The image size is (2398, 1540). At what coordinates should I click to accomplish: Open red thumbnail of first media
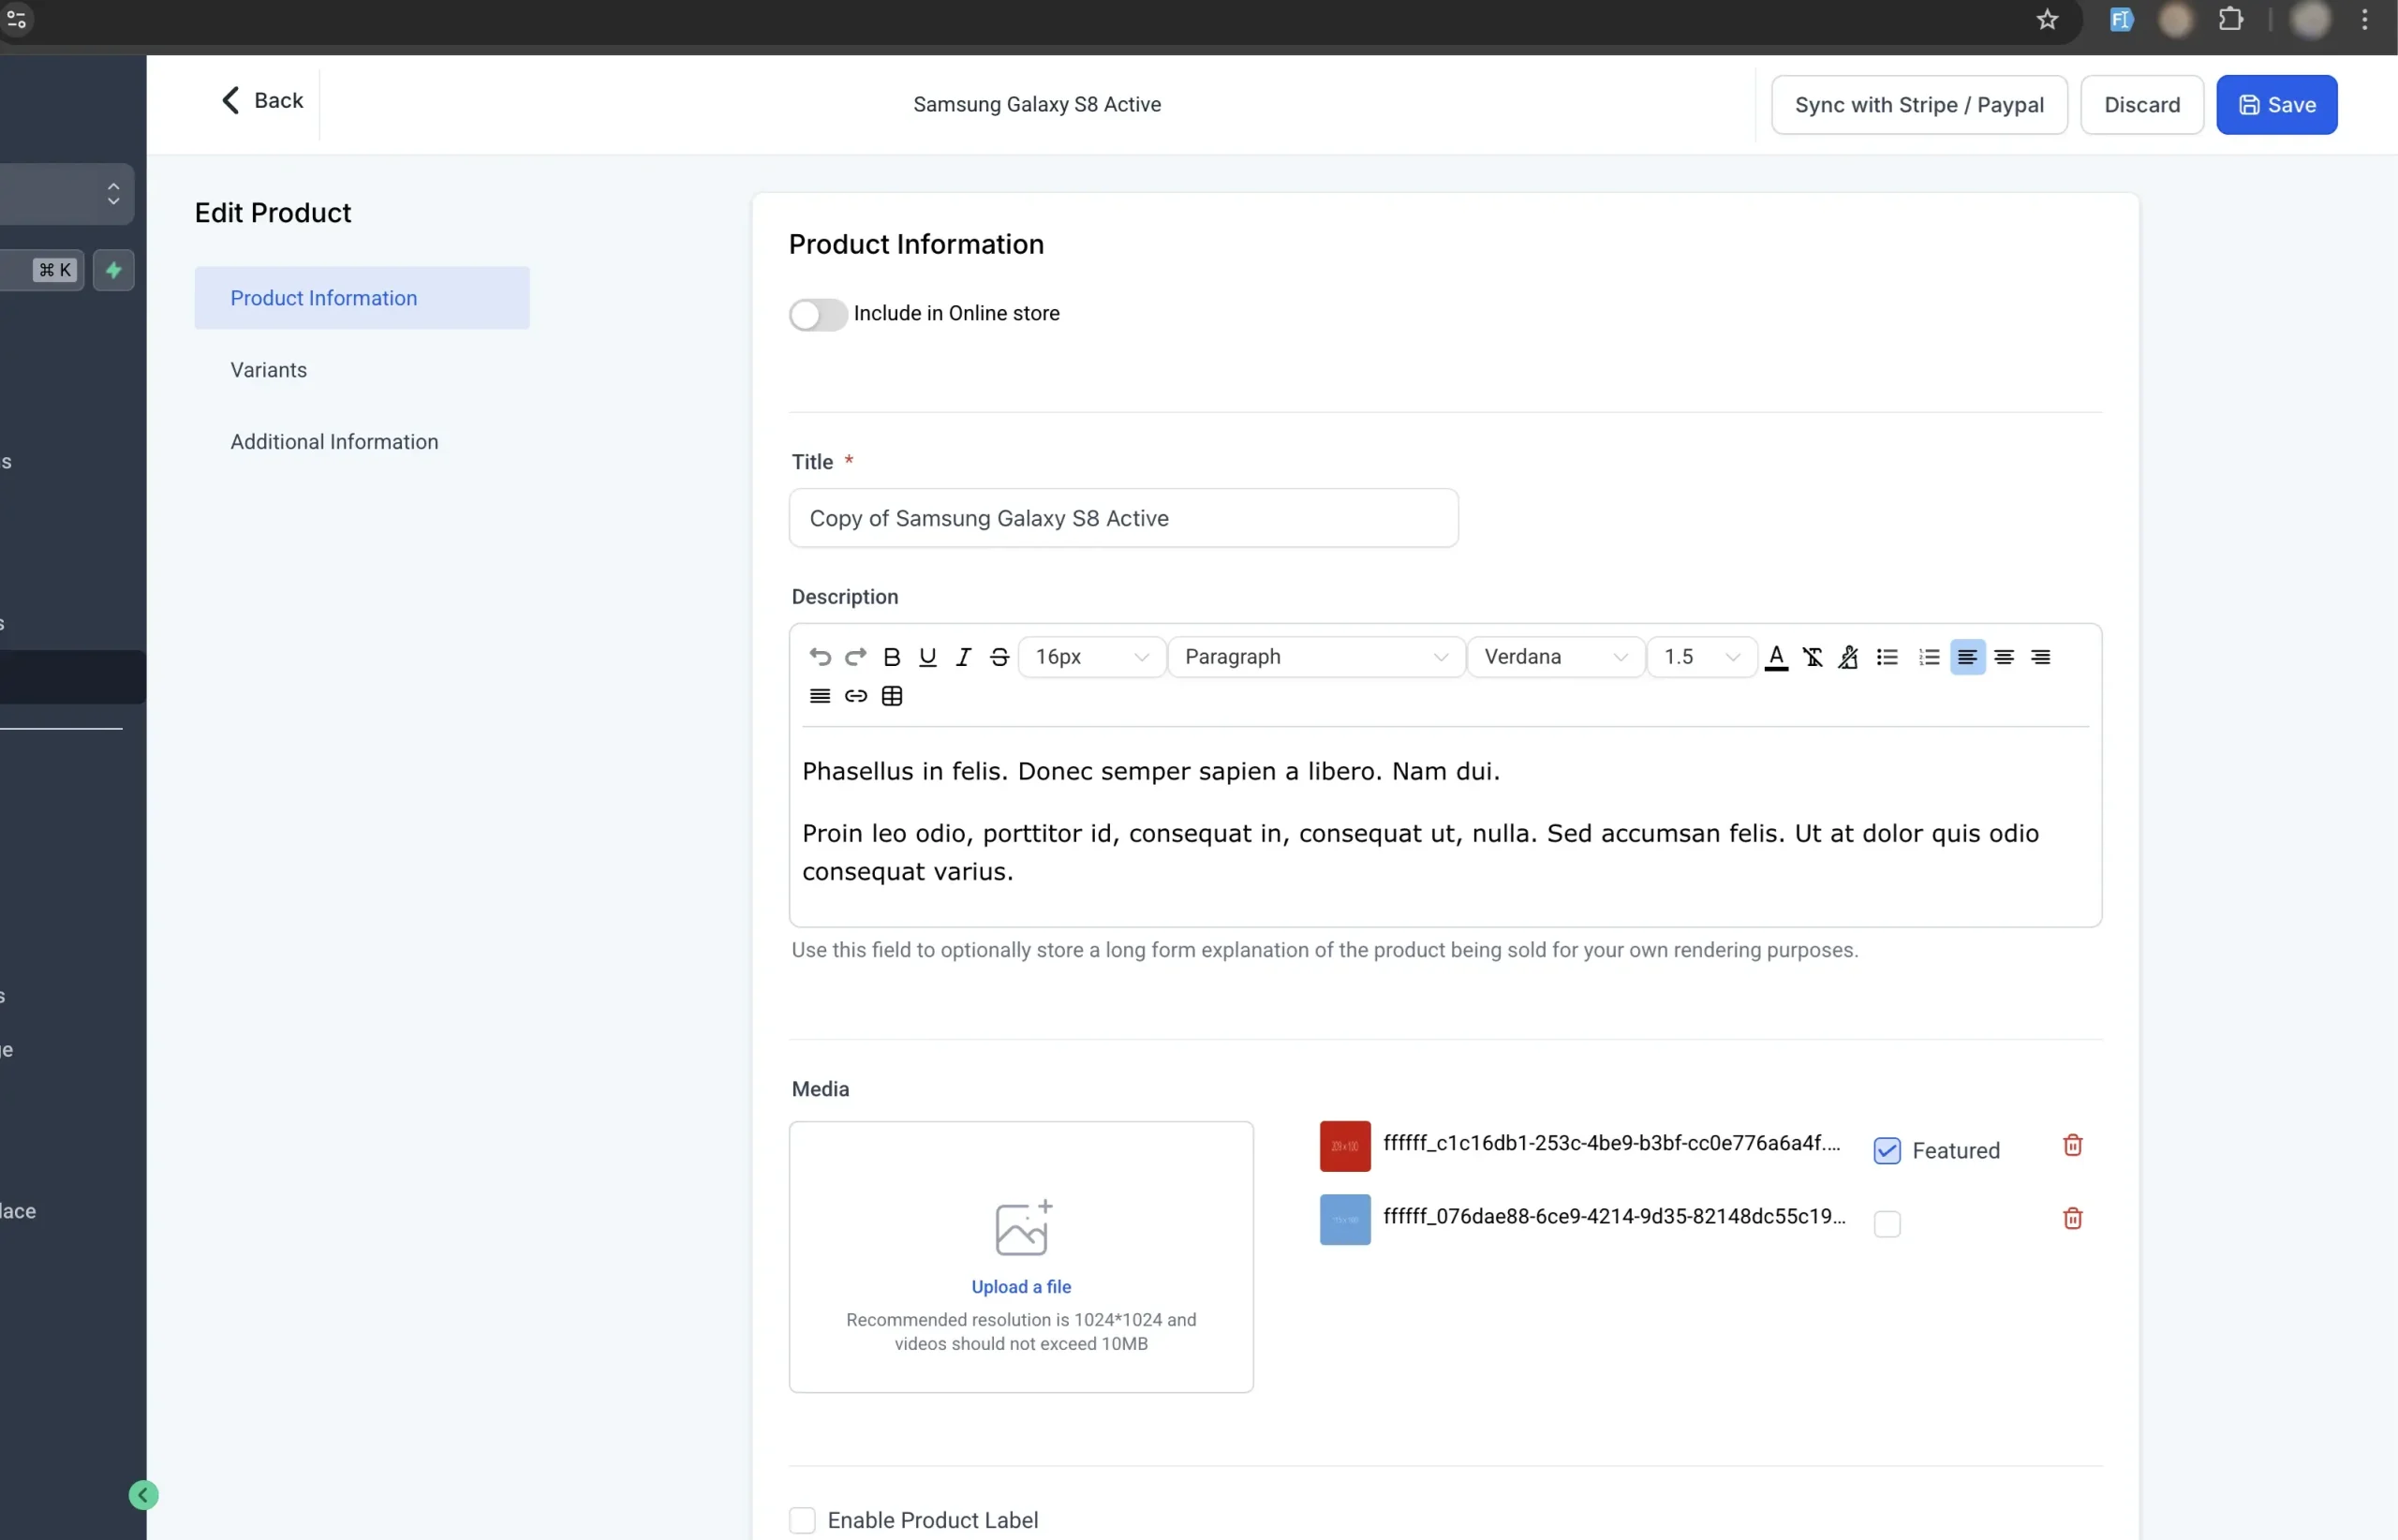point(1344,1146)
